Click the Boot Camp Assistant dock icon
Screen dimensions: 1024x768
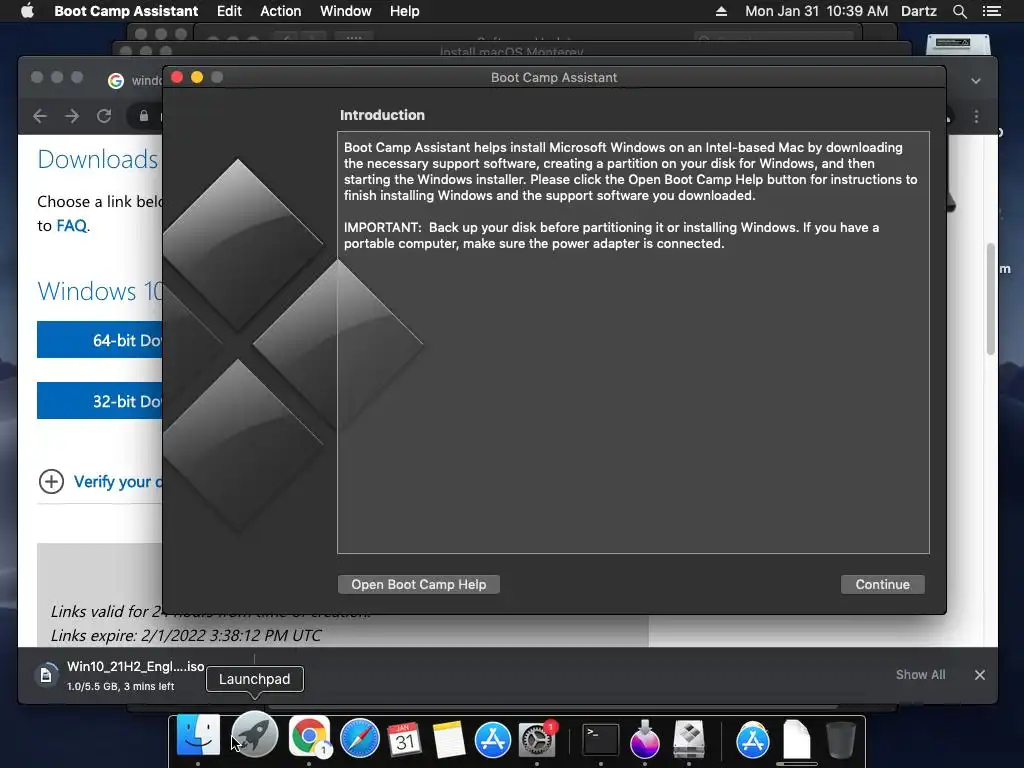coord(688,739)
